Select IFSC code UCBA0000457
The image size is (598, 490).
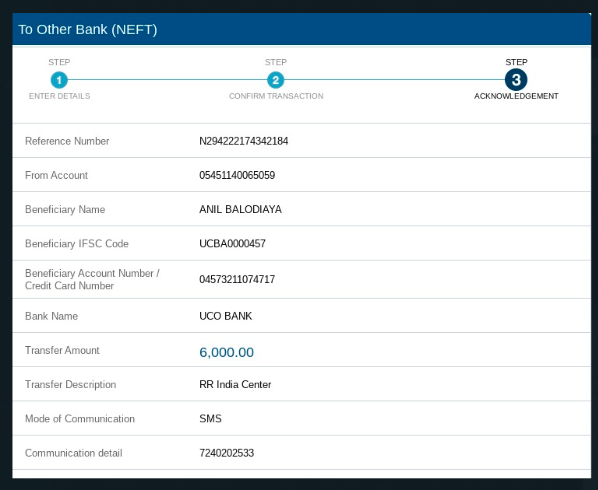(x=233, y=243)
